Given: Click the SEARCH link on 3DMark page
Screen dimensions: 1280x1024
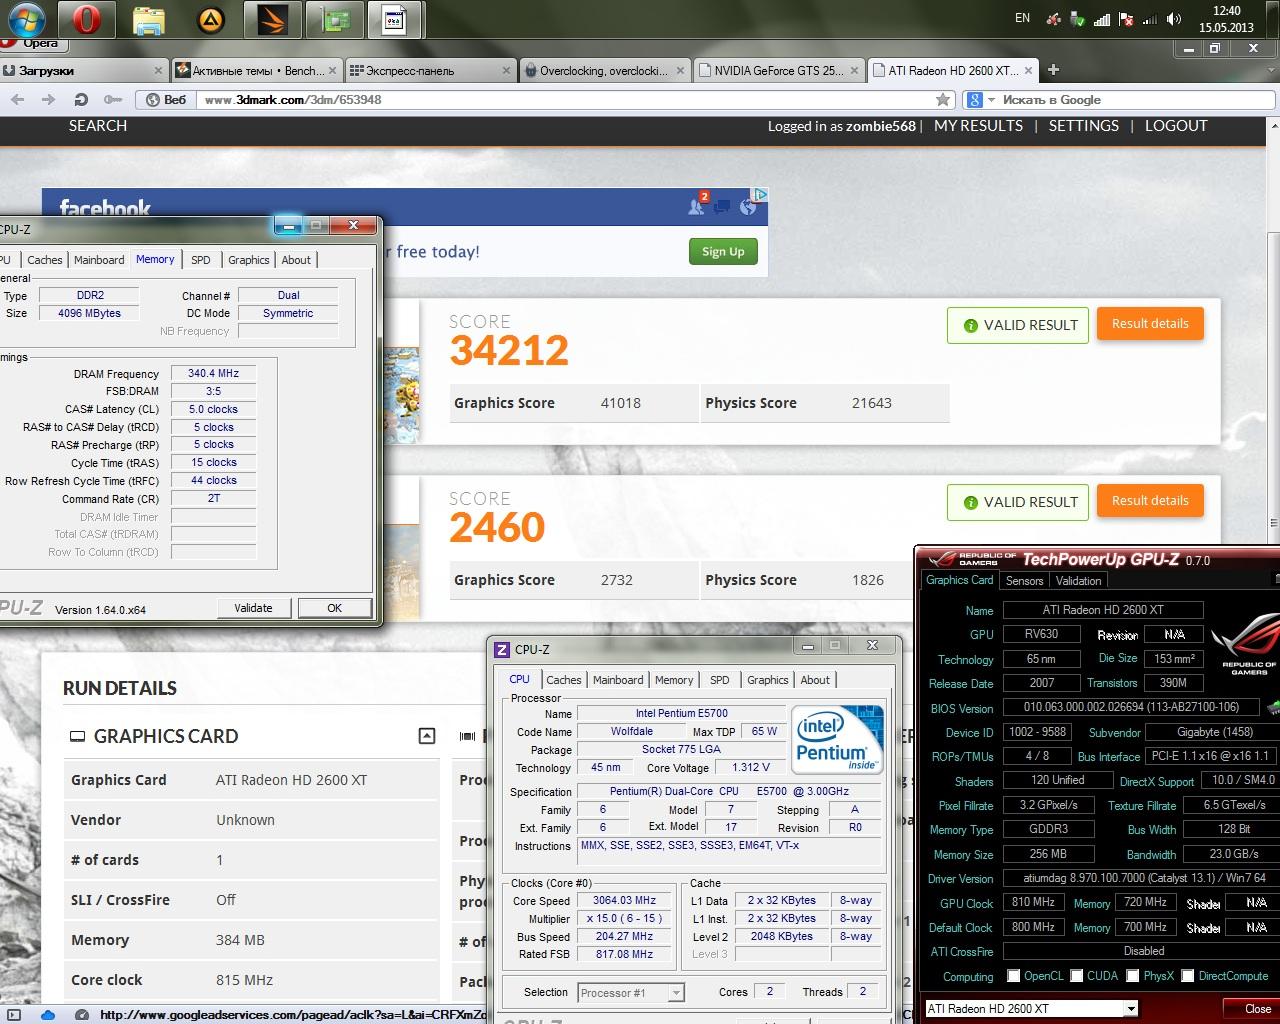Looking at the screenshot, I should (x=98, y=126).
